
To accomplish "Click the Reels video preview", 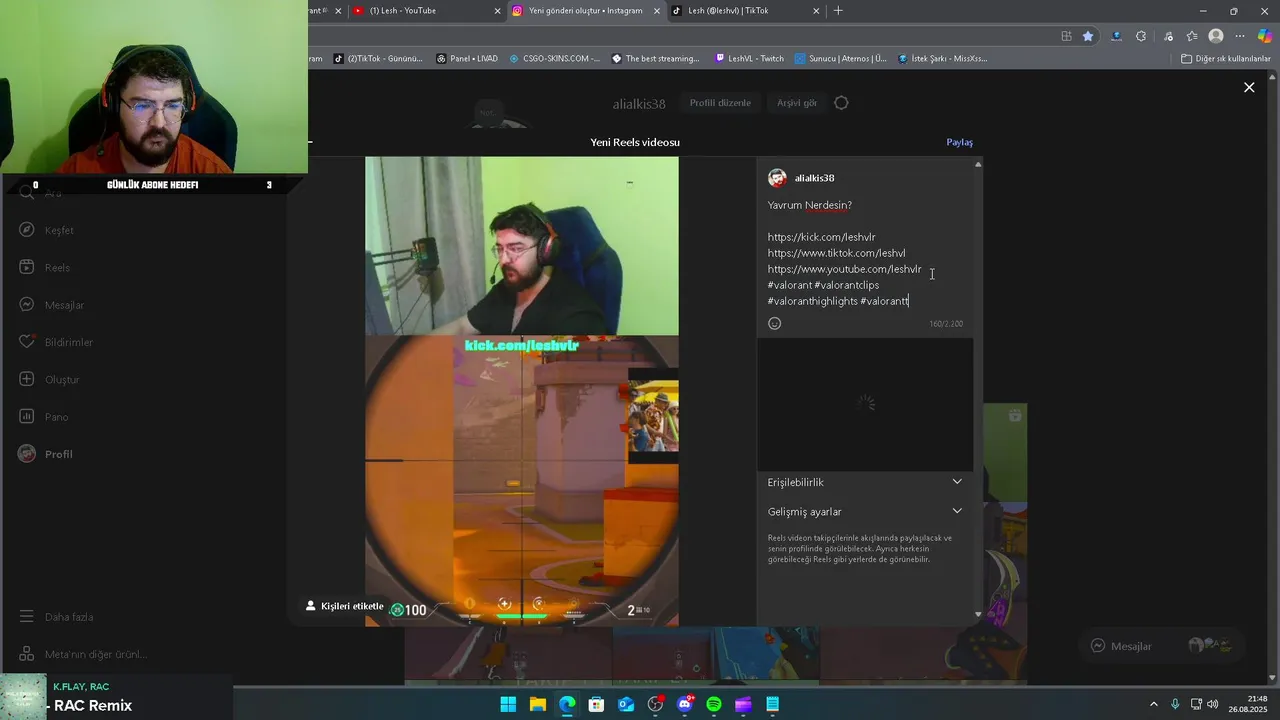I will [522, 392].
